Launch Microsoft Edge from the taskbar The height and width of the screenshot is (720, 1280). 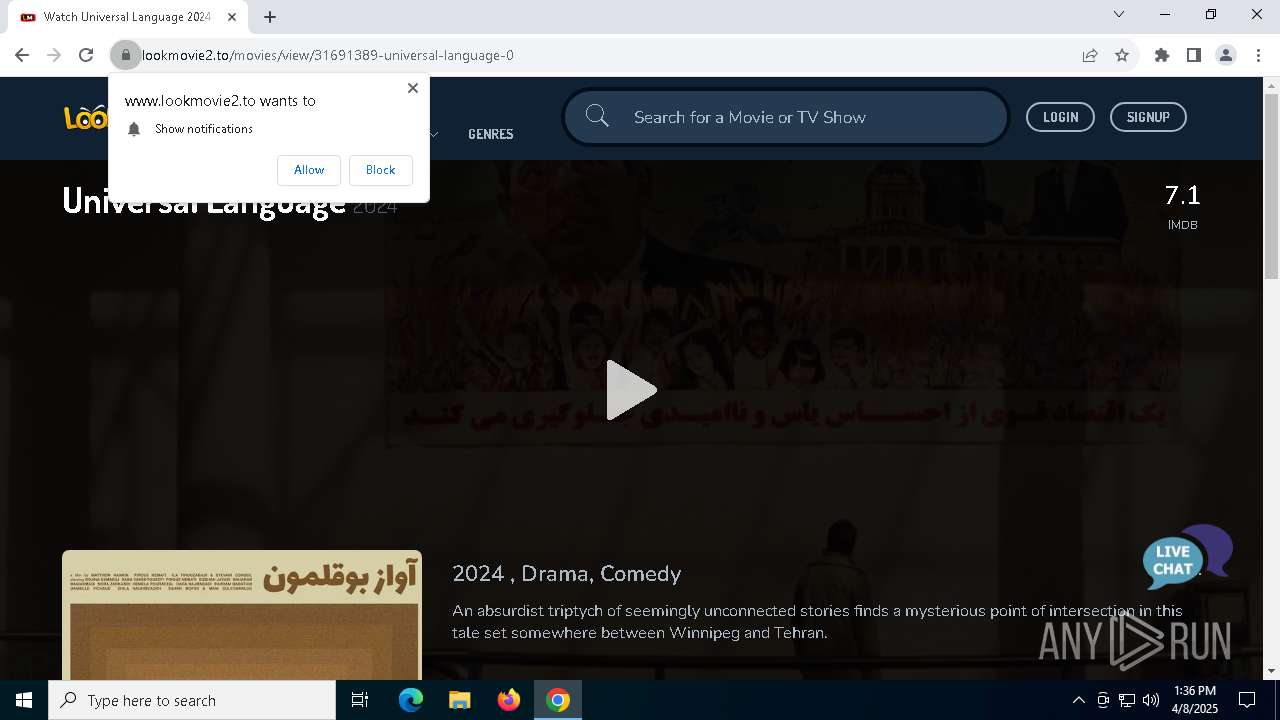pyautogui.click(x=411, y=700)
